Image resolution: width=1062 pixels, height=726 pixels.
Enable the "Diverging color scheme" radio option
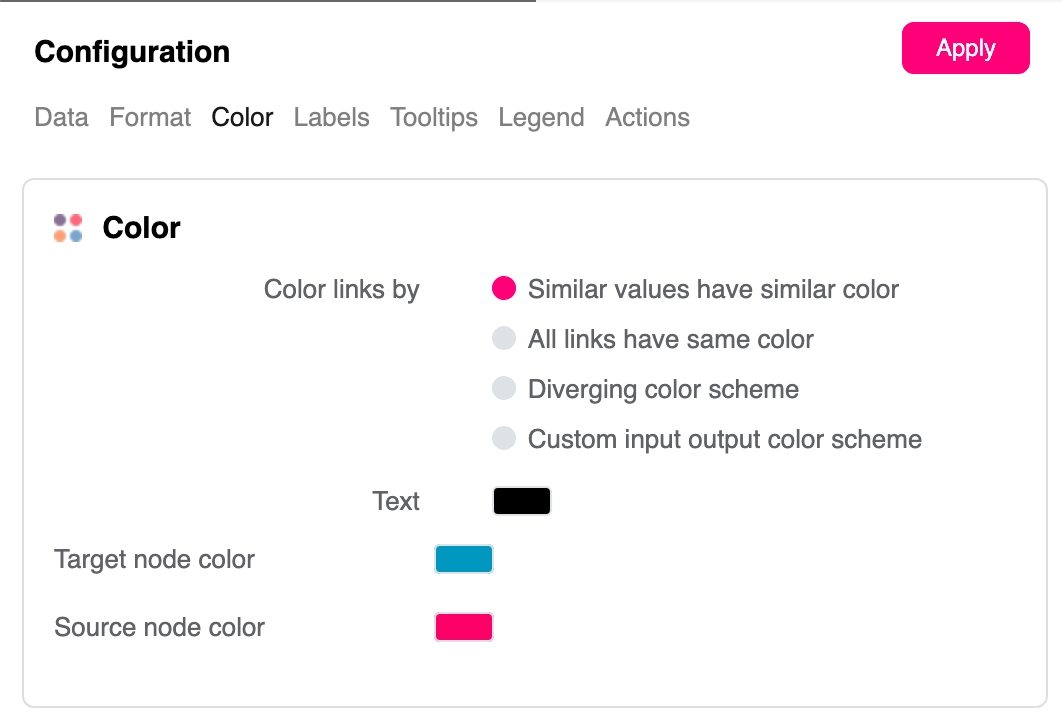[504, 389]
